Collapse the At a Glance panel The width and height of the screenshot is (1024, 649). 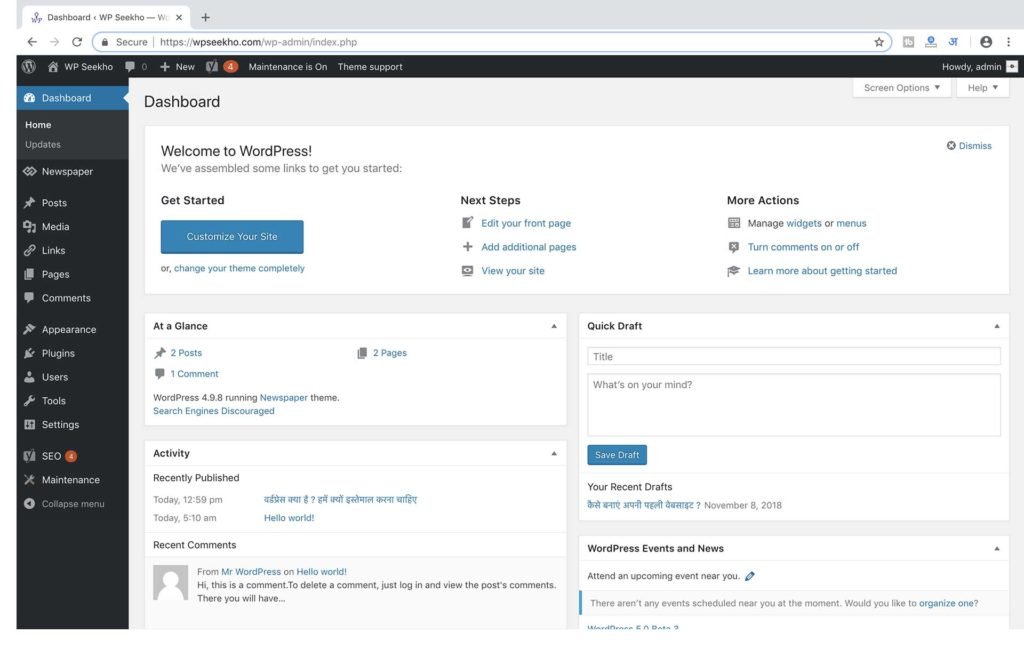click(554, 326)
